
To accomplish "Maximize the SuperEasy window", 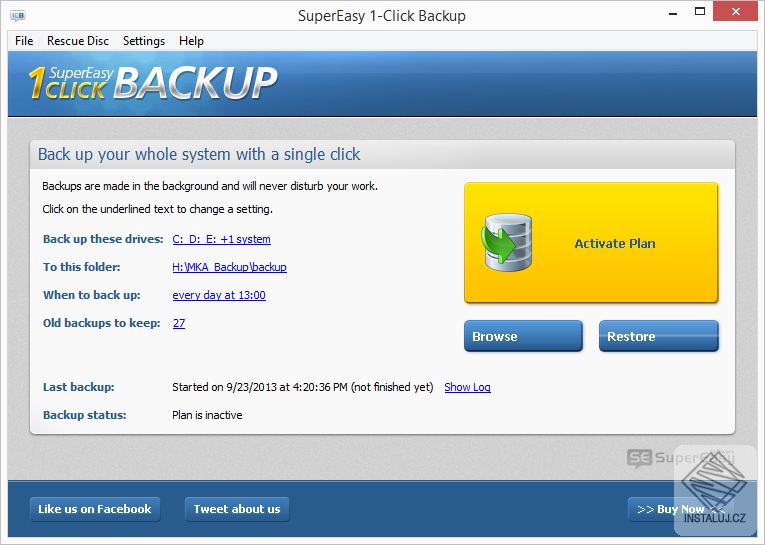I will (700, 12).
